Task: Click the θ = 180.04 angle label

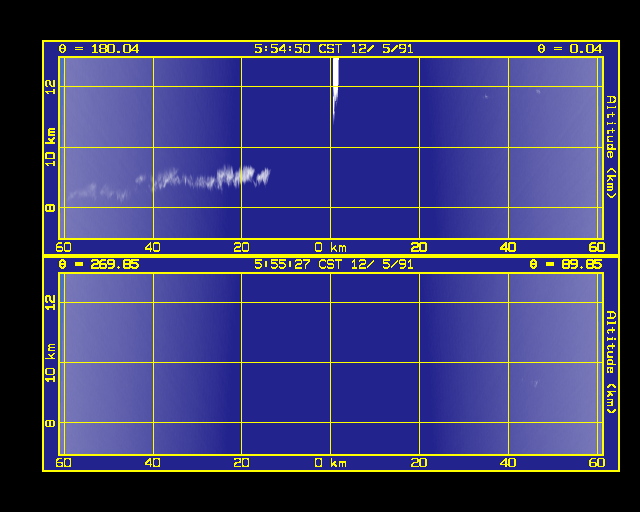Action: coord(99,49)
